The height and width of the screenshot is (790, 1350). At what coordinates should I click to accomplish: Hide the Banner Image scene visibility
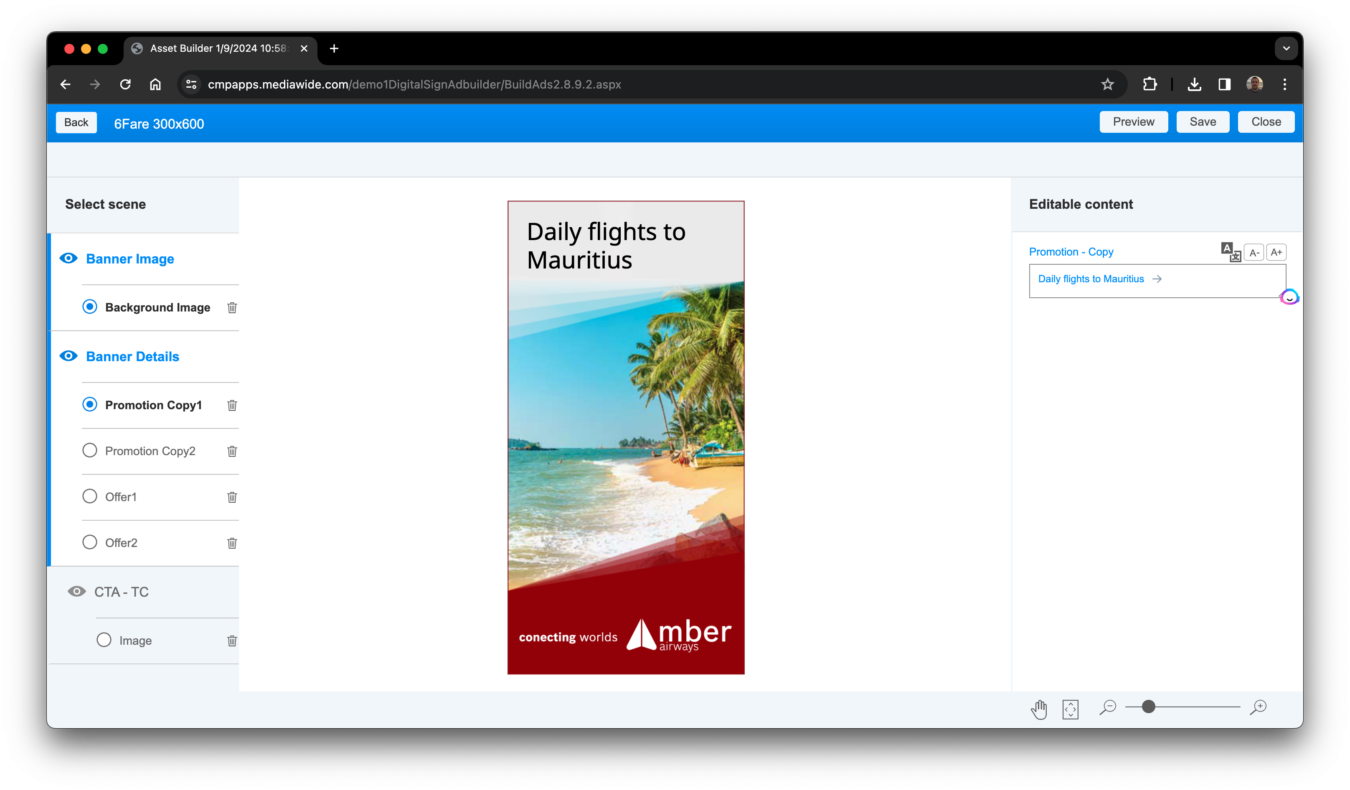[68, 258]
